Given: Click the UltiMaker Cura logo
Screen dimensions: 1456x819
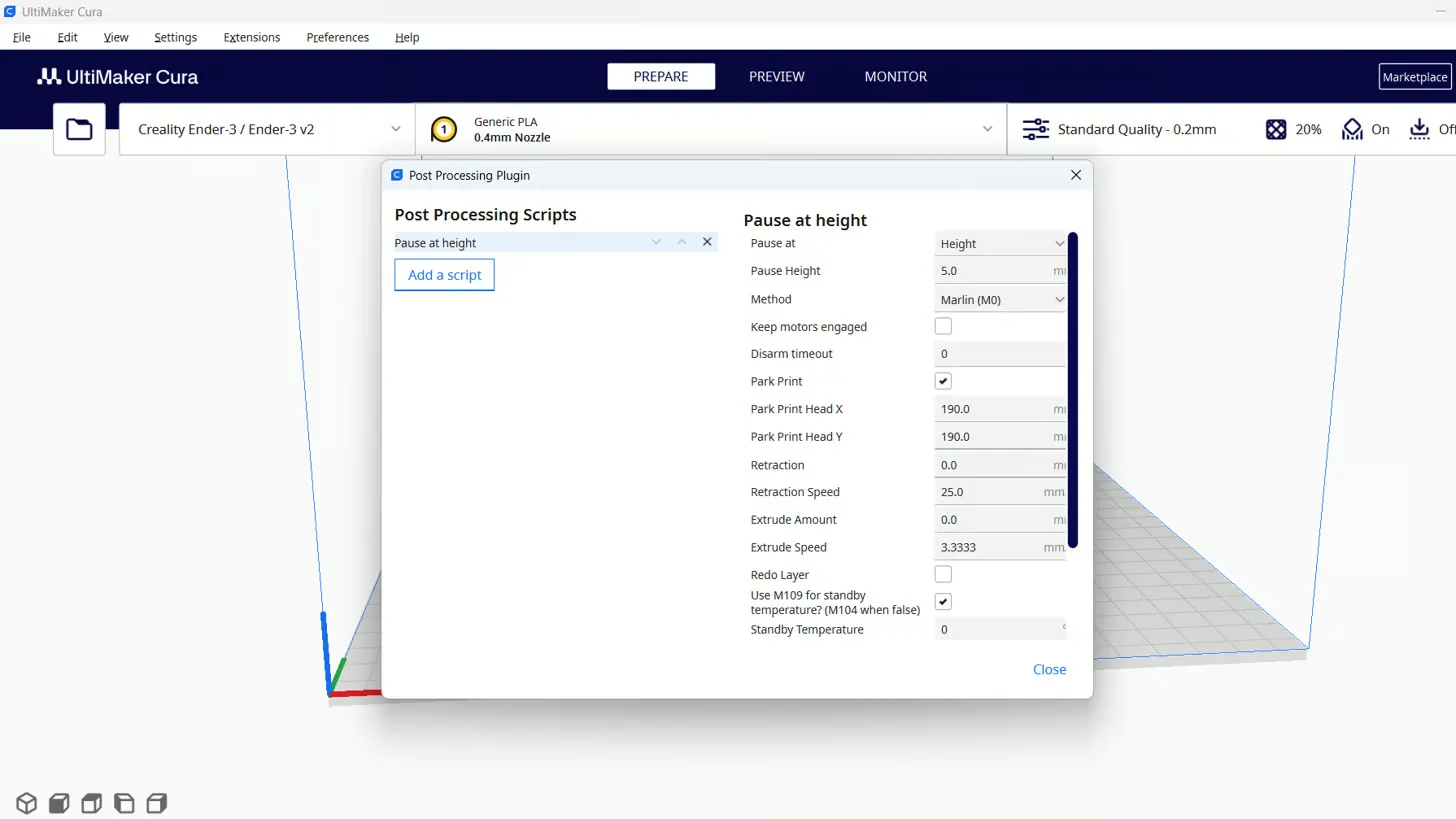Looking at the screenshot, I should point(118,77).
